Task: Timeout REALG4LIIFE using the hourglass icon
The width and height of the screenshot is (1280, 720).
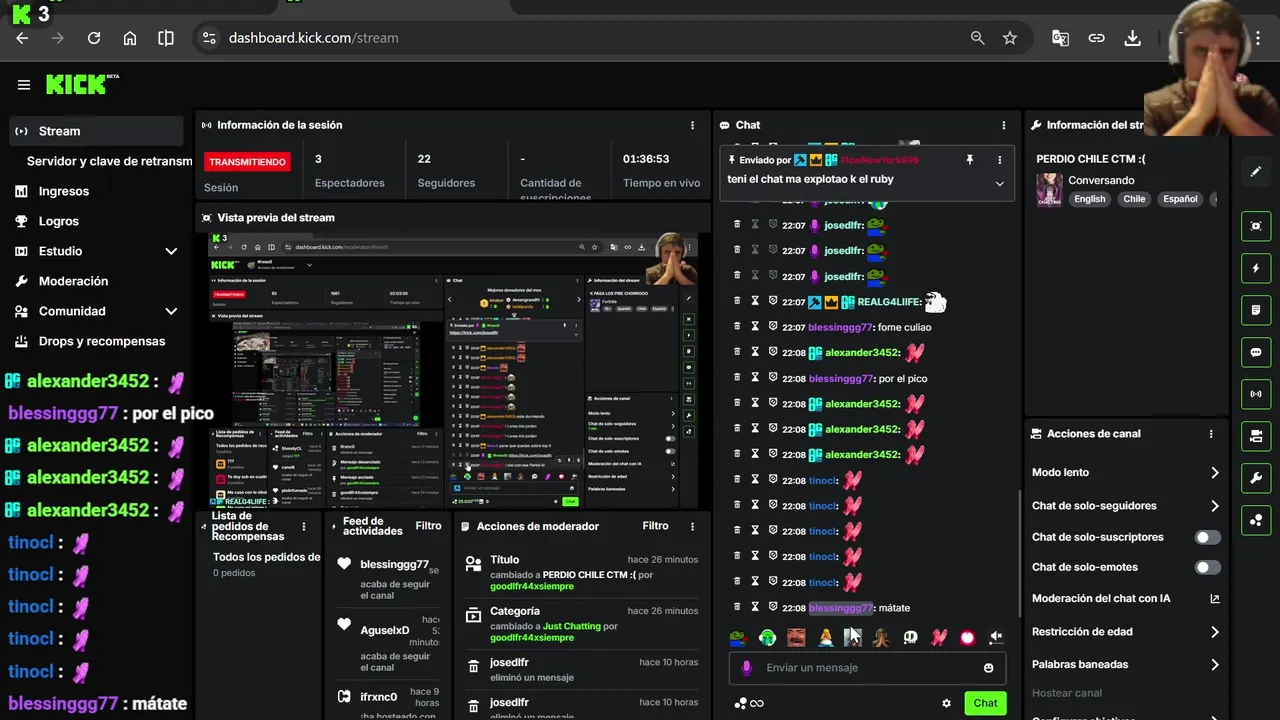Action: coord(755,301)
